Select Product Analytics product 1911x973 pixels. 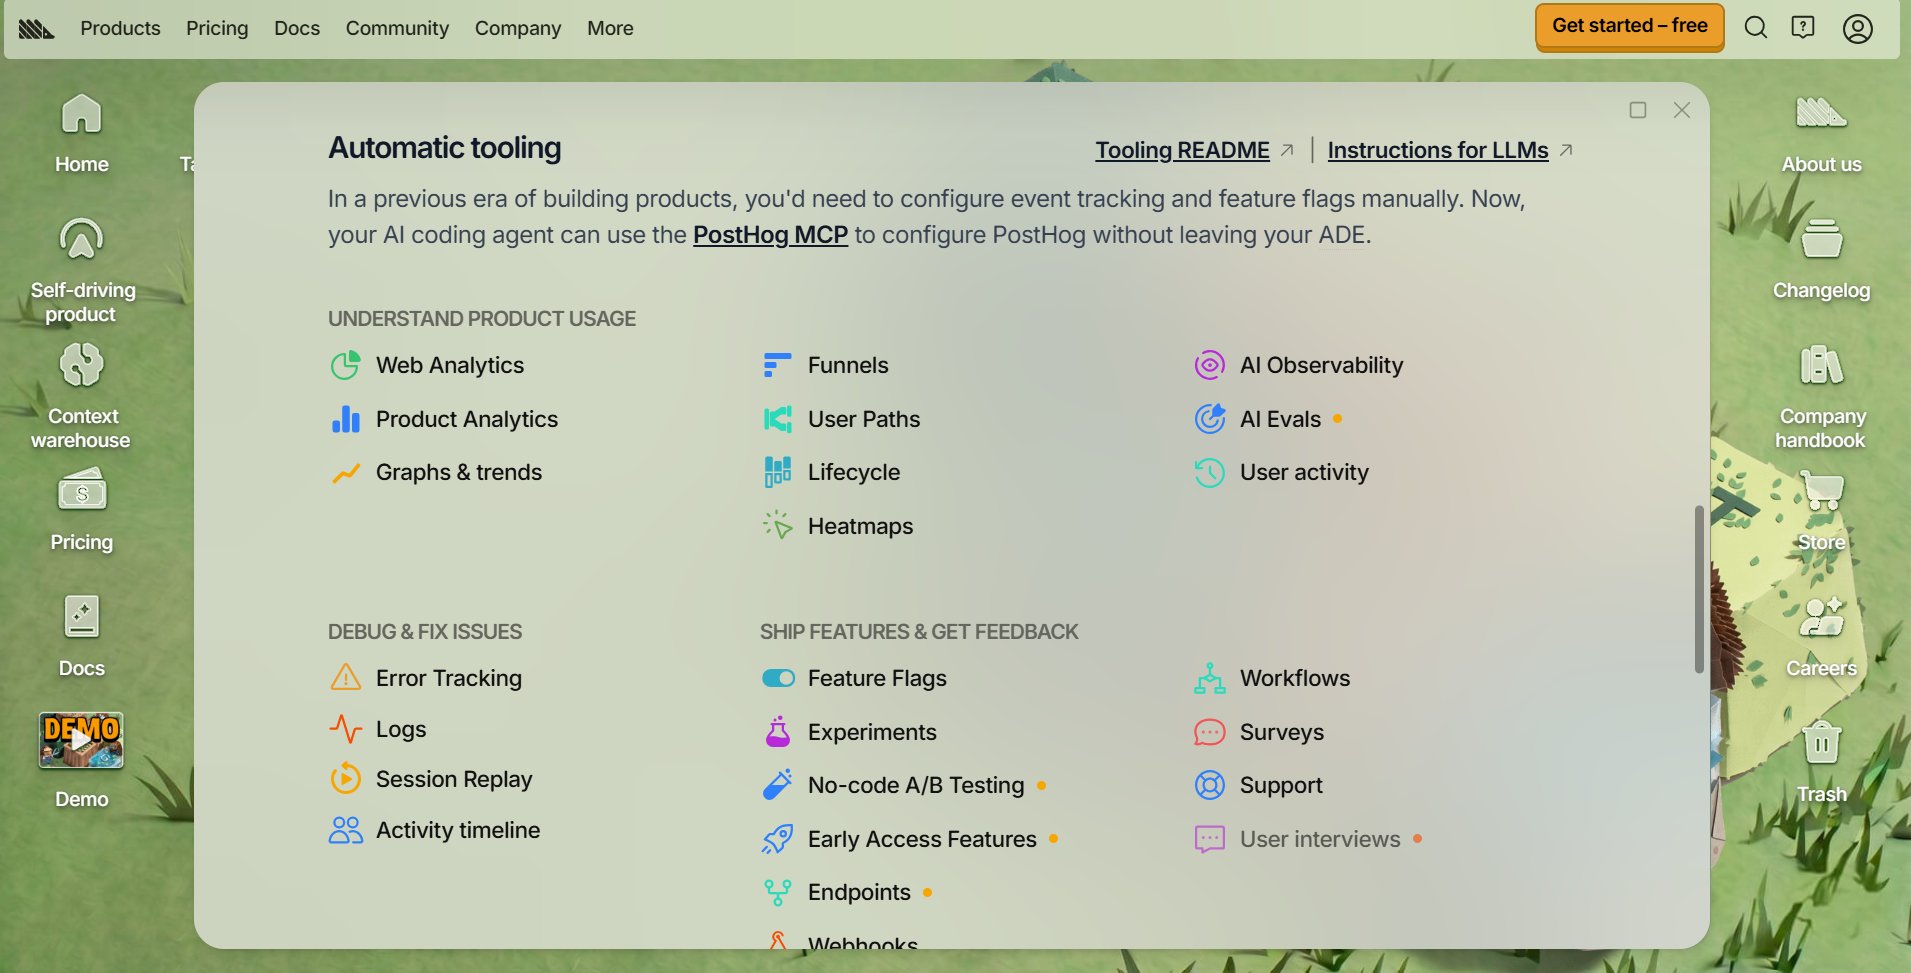(x=445, y=419)
